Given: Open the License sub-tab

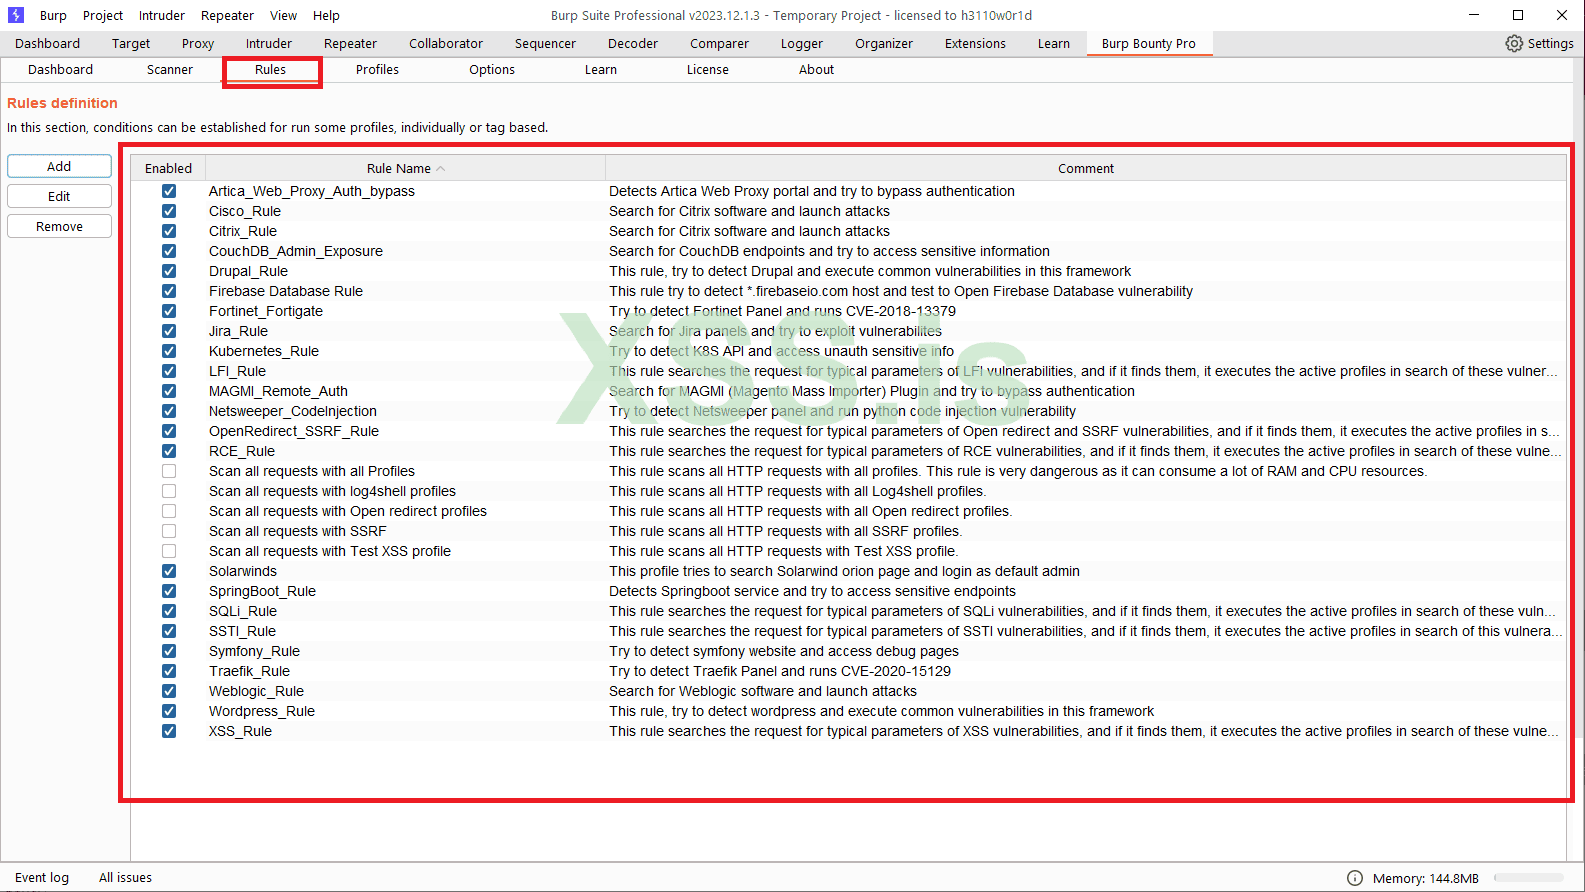Looking at the screenshot, I should click(x=708, y=70).
